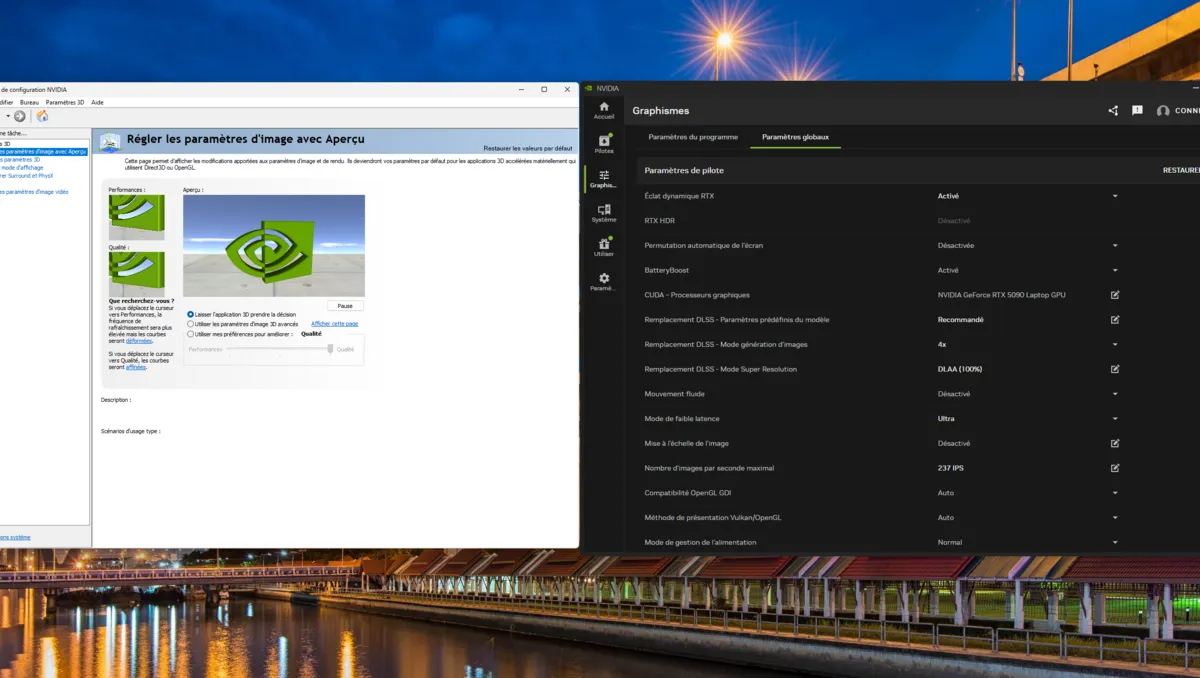Viewport: 1200px width, 678px height.
Task: Select Utiliser les paramètres d'image 3D avancés
Action: (x=191, y=324)
